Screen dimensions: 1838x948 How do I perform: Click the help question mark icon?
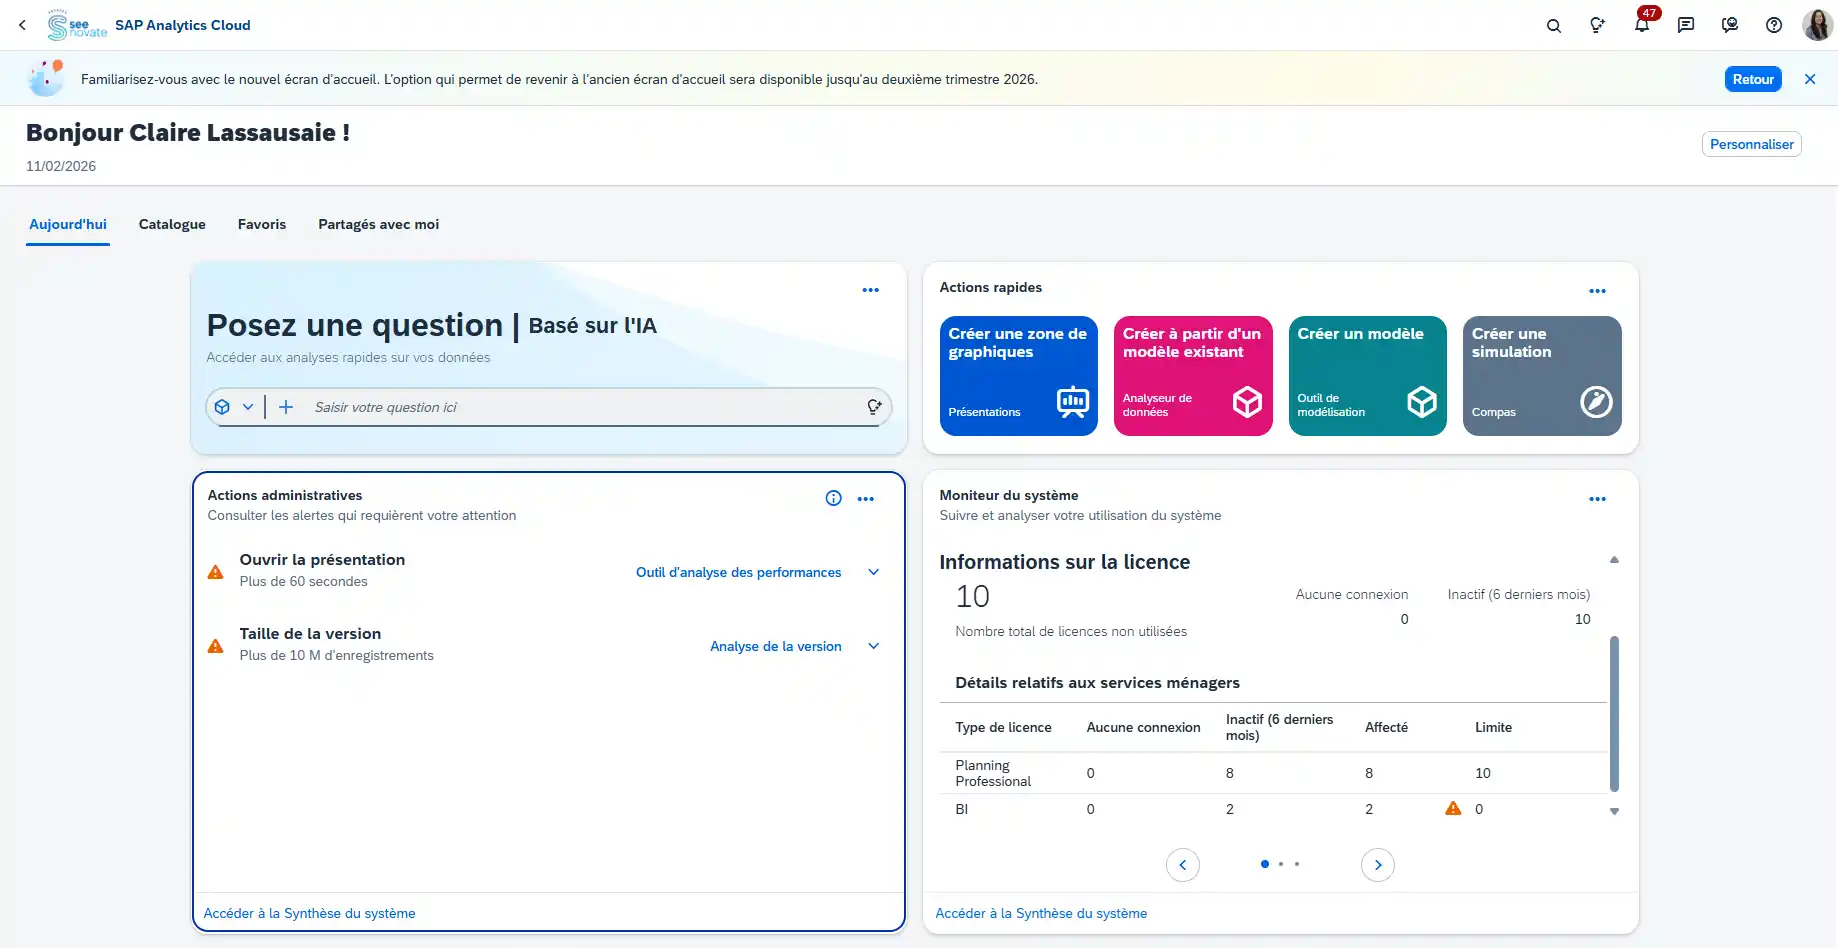point(1773,26)
